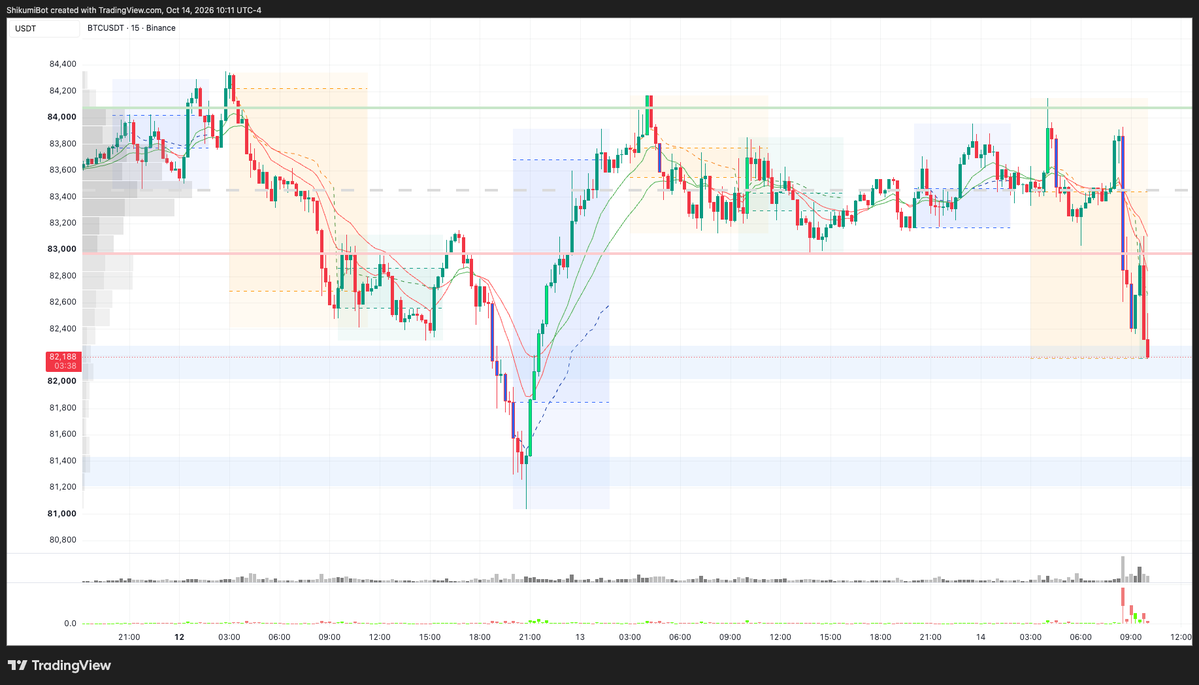Click the first 21:00 time label before date 12
1199x685 pixels.
coord(129,637)
